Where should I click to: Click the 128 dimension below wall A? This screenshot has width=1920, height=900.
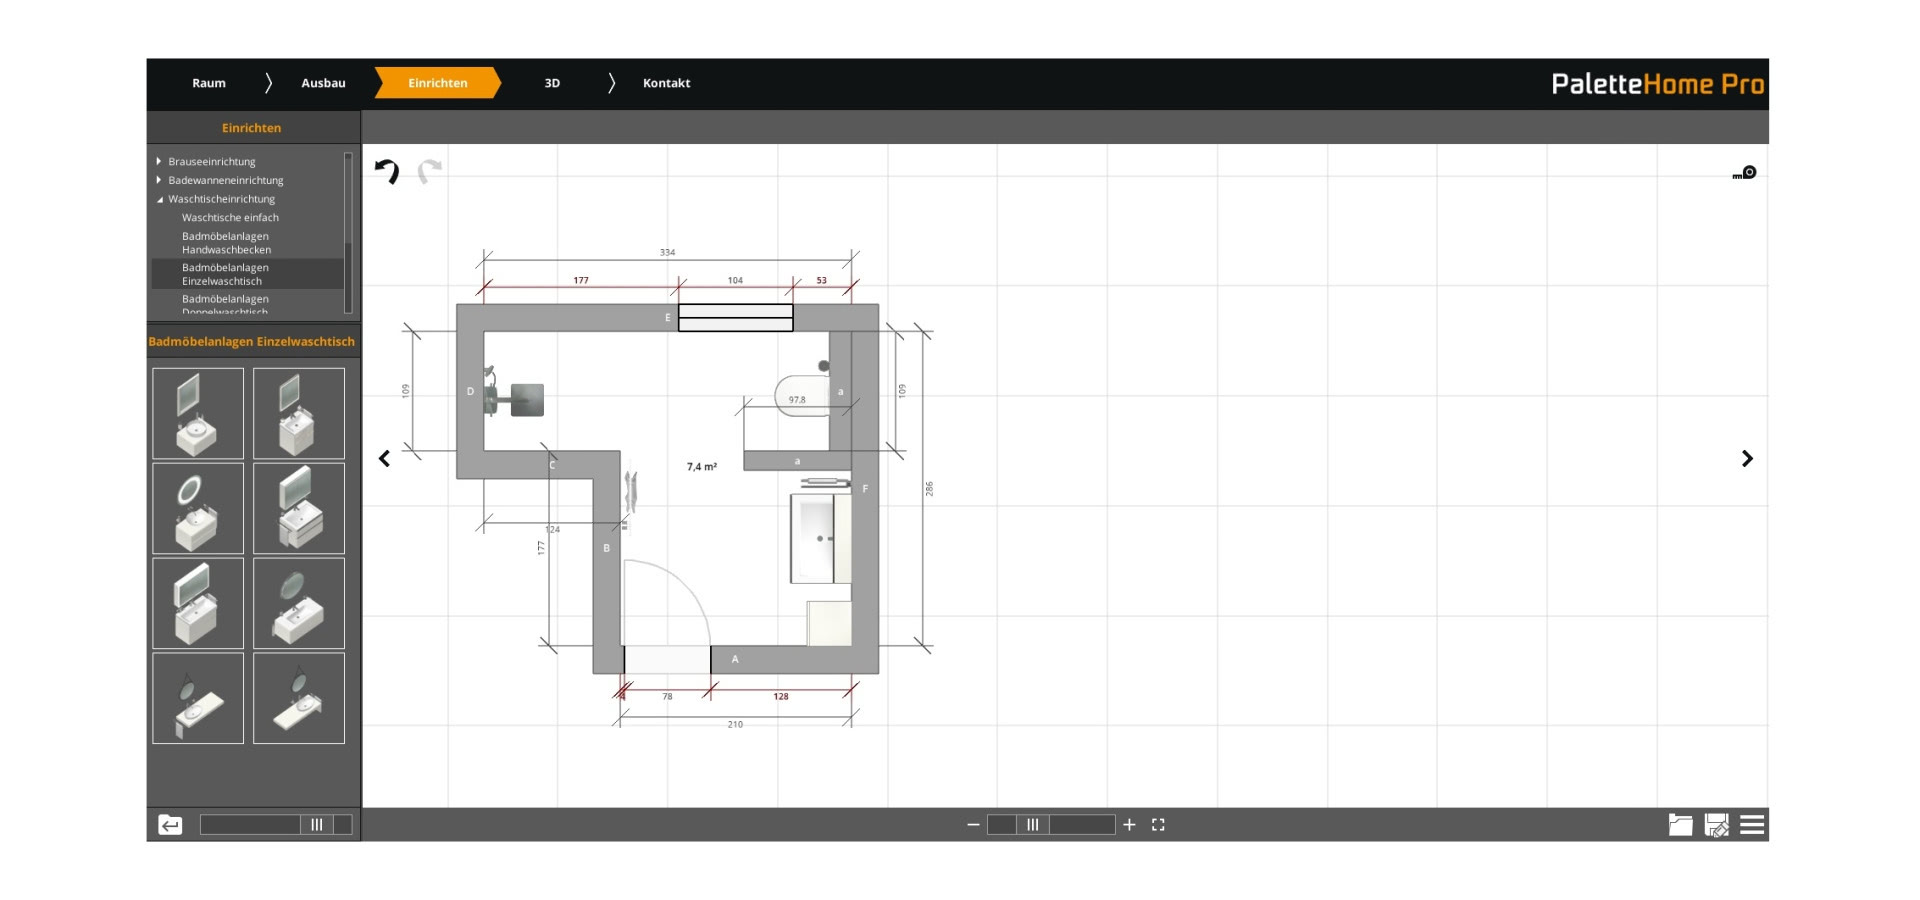coord(781,696)
